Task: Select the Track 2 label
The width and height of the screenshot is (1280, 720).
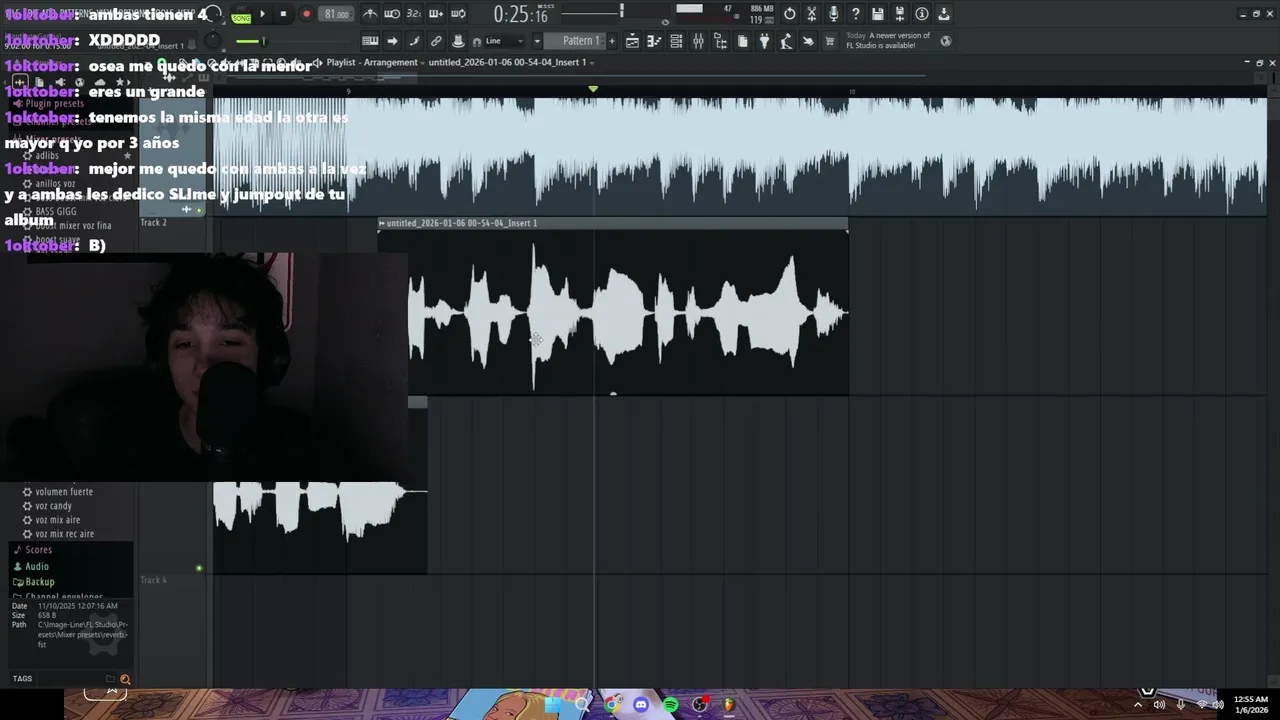Action: [x=153, y=222]
